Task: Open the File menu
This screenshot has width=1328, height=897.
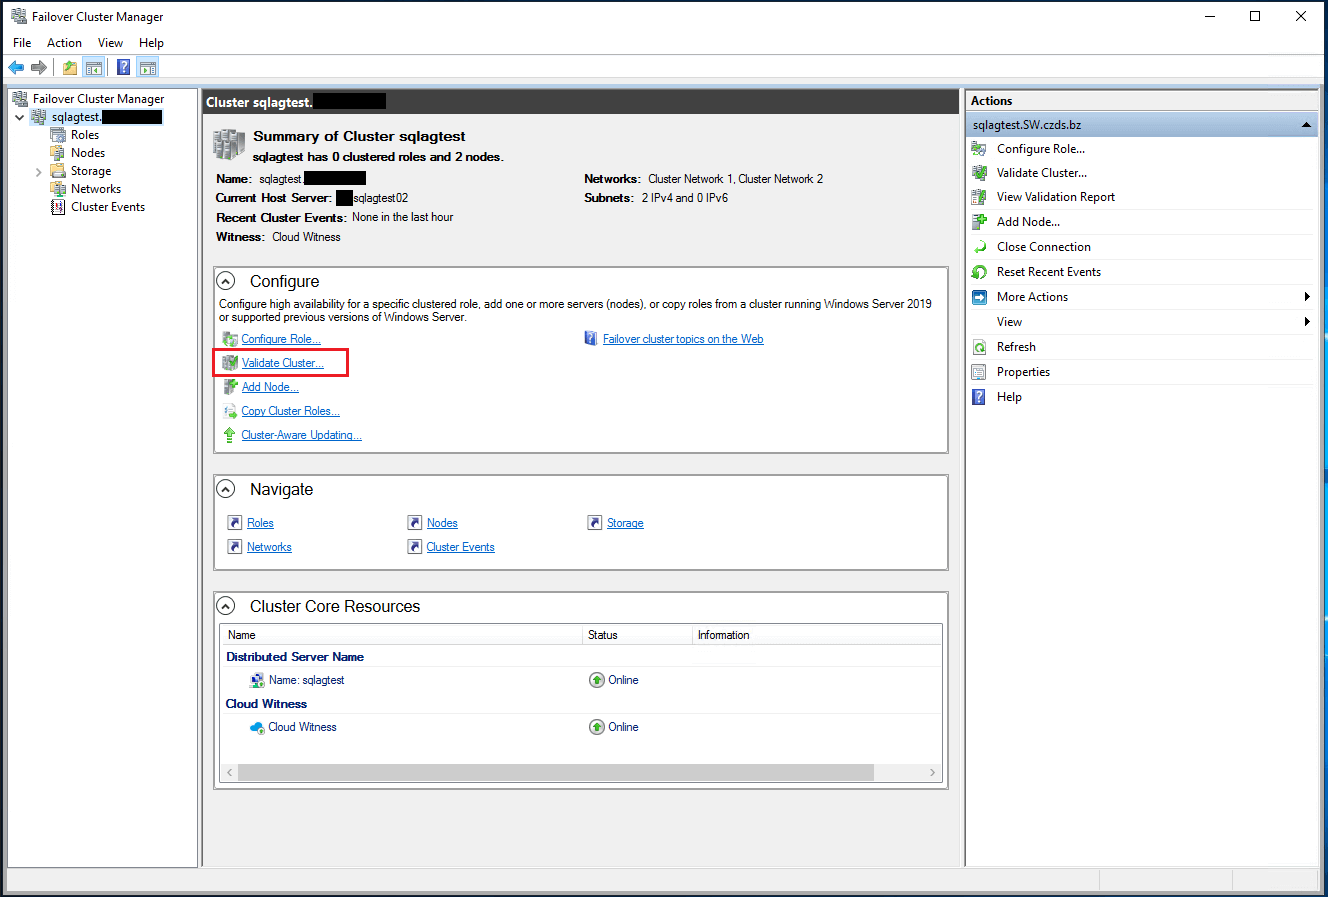Action: pyautogui.click(x=23, y=43)
